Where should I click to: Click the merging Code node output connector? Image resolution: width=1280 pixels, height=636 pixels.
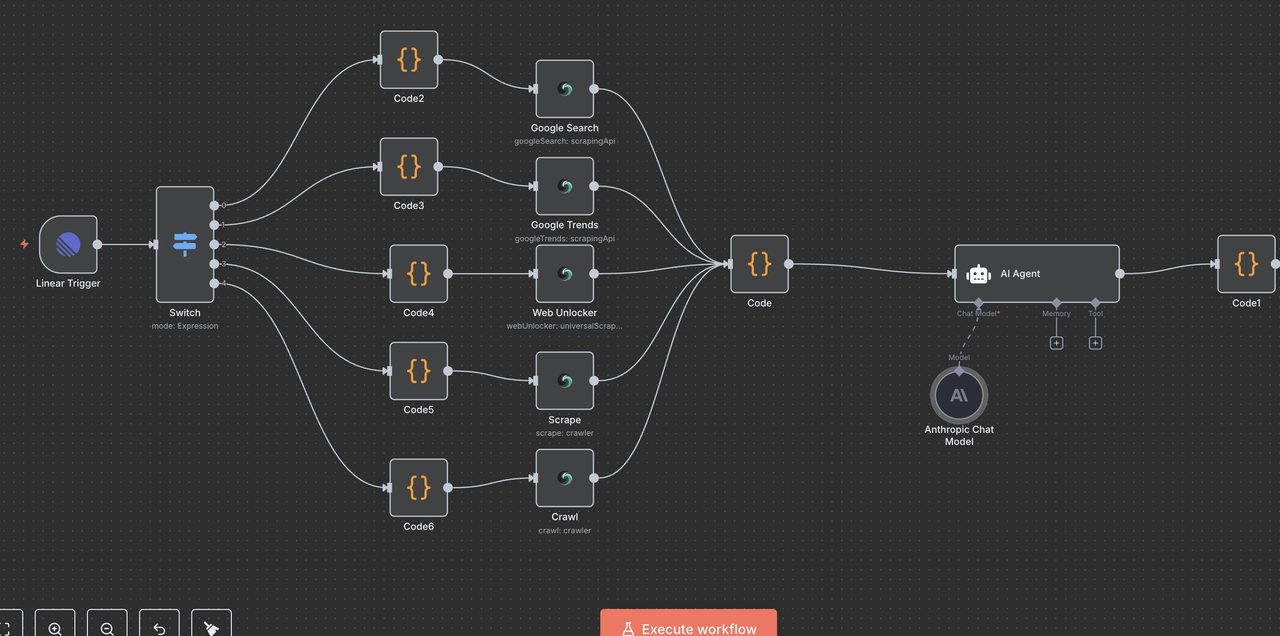[x=789, y=264]
